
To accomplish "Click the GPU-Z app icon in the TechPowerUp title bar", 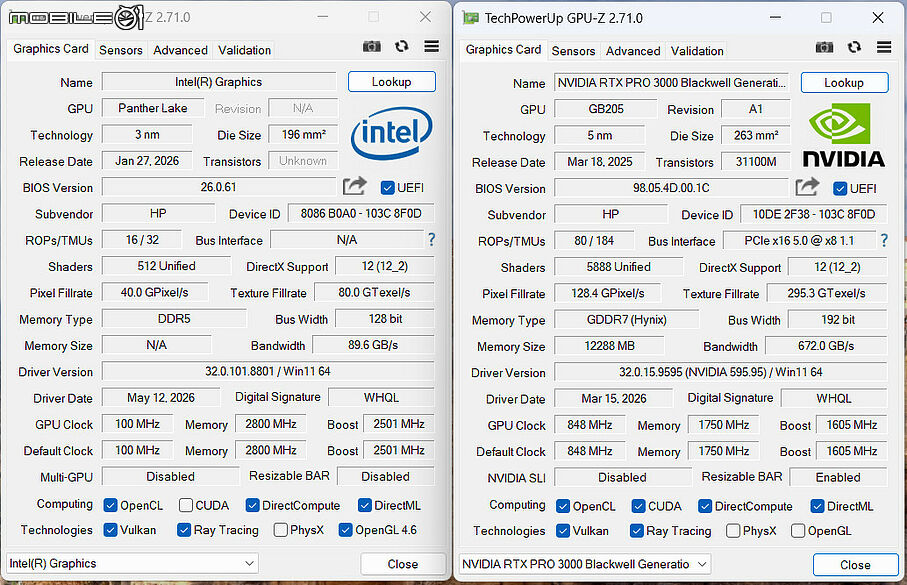I will pos(470,18).
